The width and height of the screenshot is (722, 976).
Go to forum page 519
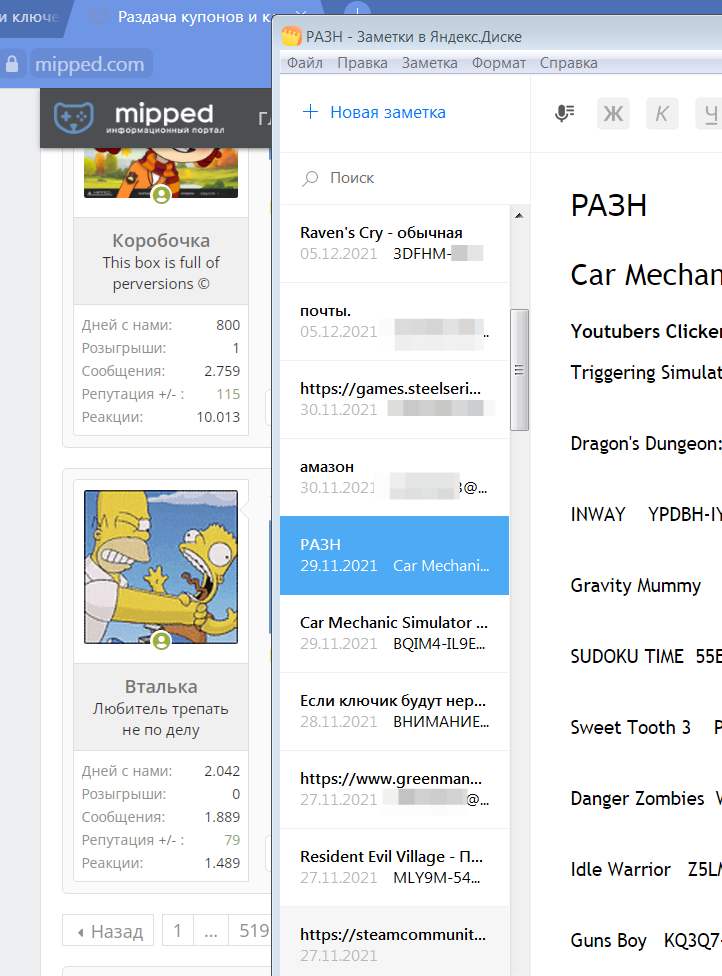(251, 931)
